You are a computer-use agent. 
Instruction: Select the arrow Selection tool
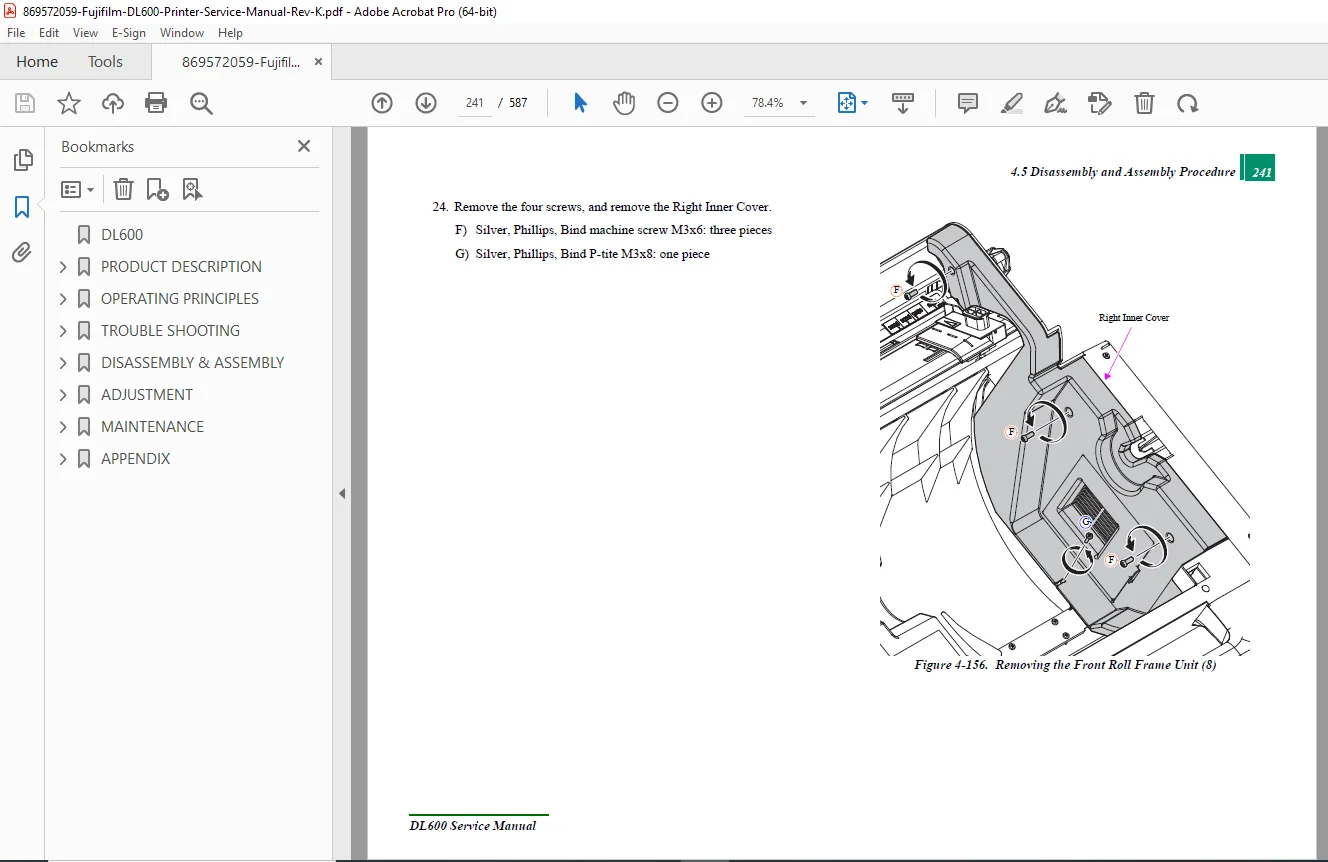click(x=580, y=103)
